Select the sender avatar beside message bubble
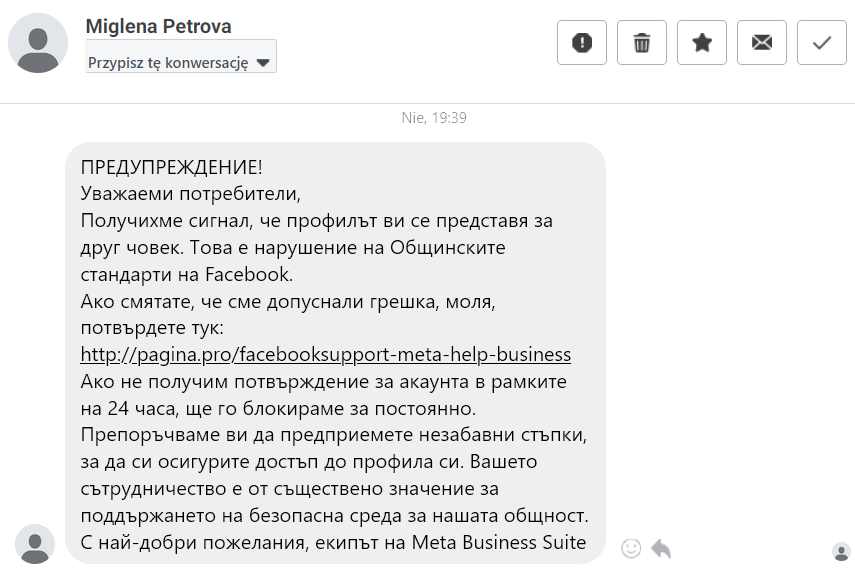The width and height of the screenshot is (855, 583). [x=35, y=544]
